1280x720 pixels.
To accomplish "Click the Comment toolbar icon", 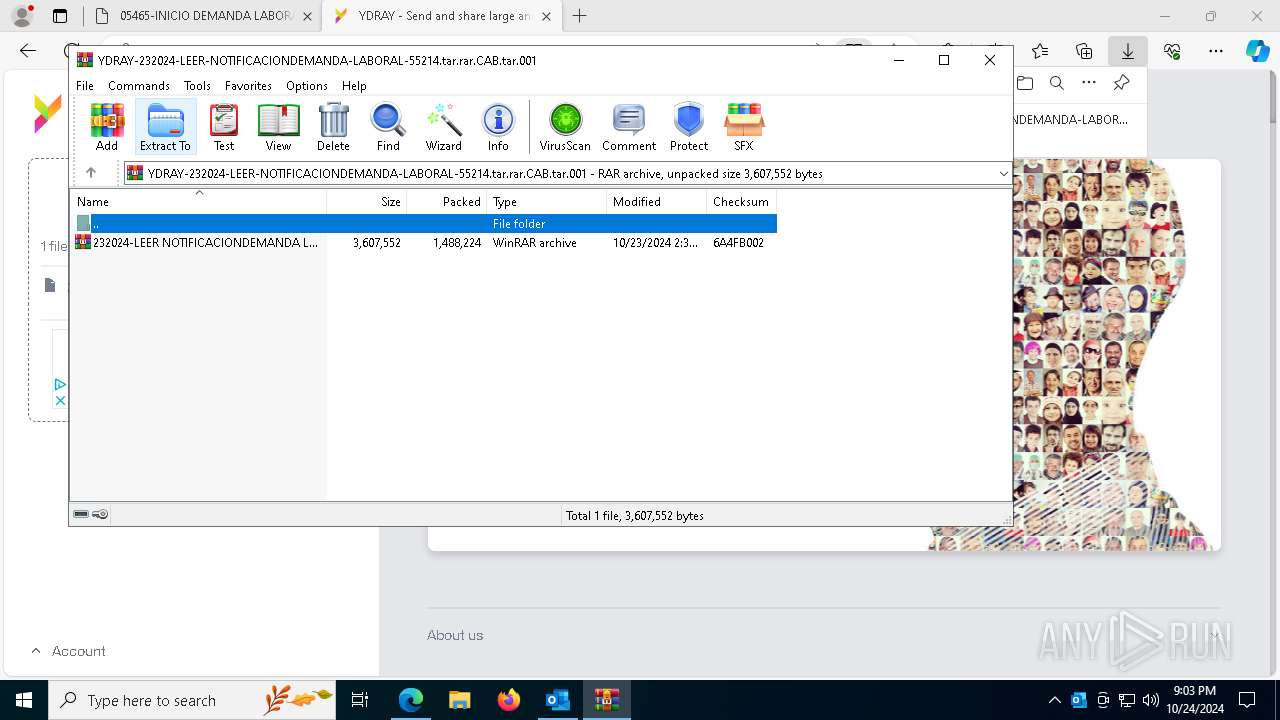I will click(629, 127).
